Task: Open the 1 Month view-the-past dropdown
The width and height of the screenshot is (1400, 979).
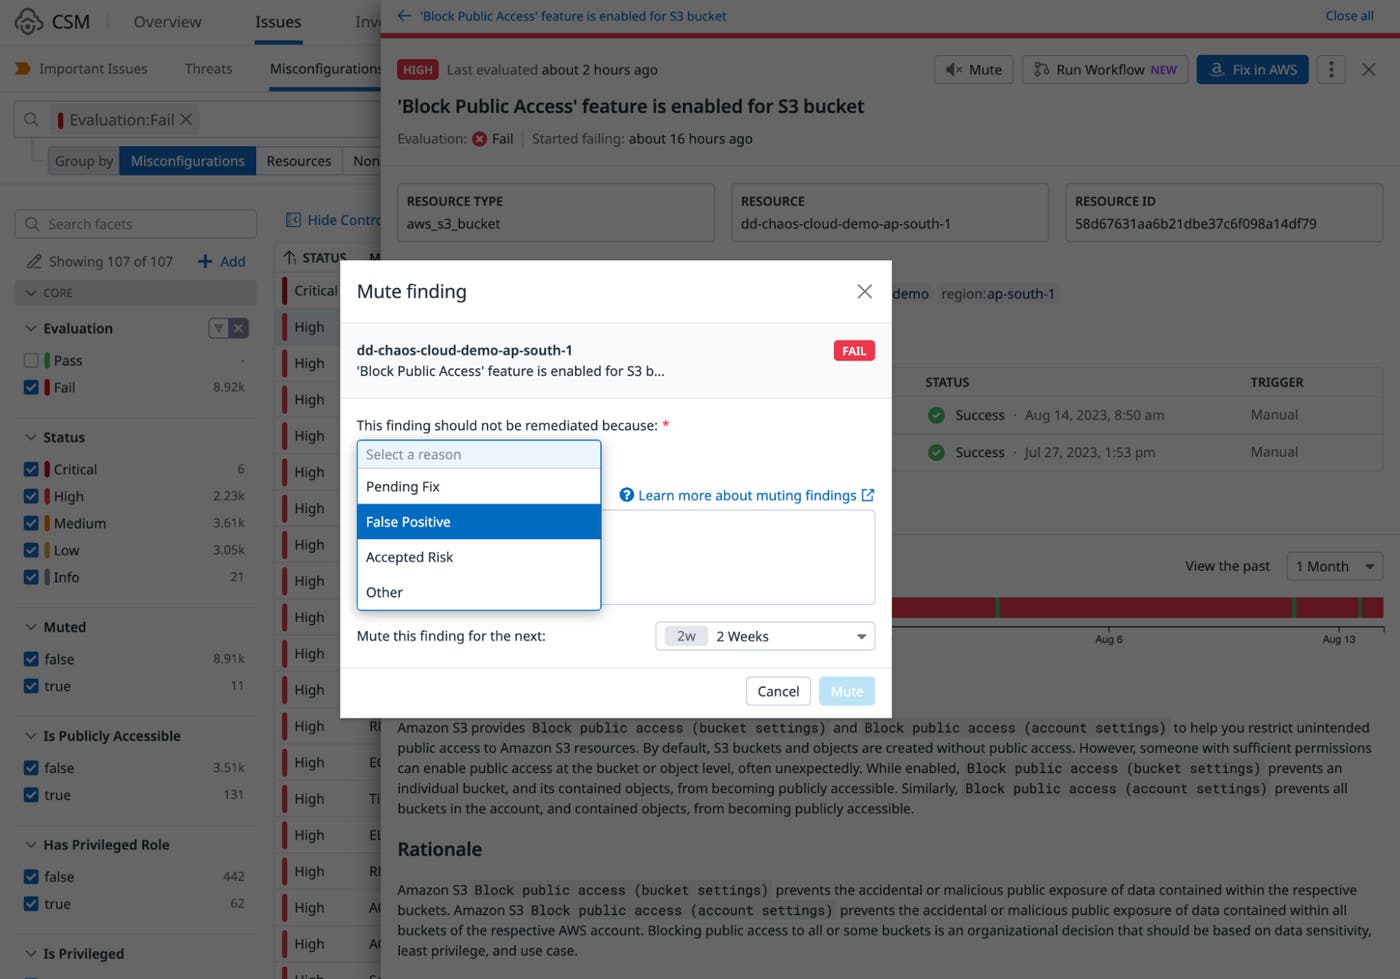Action: [1334, 566]
